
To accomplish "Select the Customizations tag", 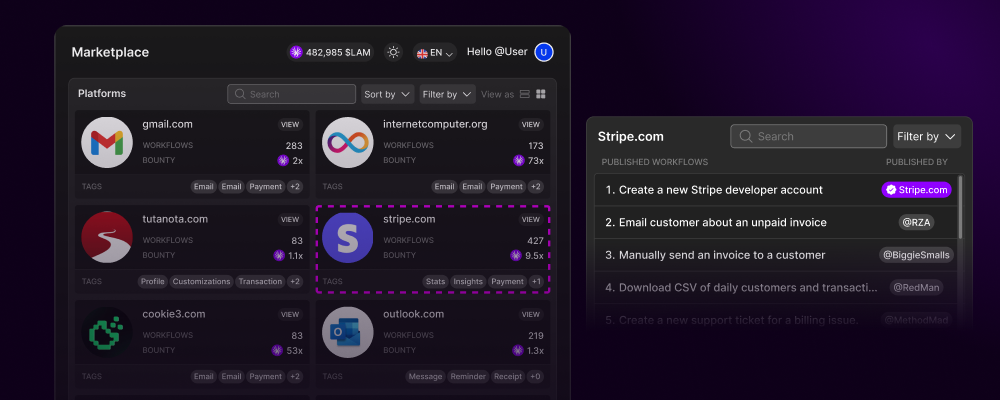I will pyautogui.click(x=202, y=281).
